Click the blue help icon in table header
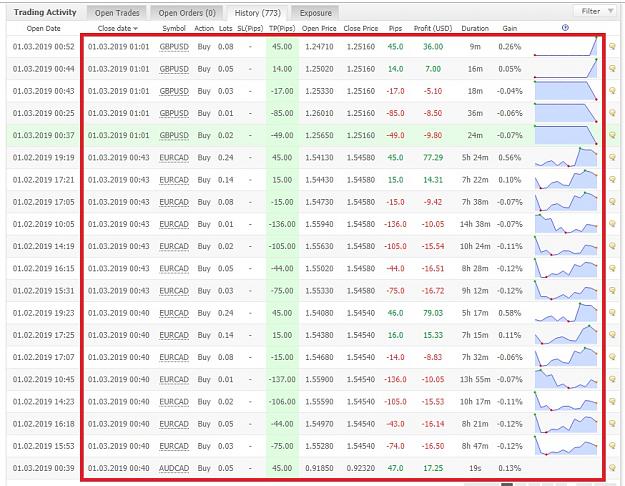 click(565, 28)
